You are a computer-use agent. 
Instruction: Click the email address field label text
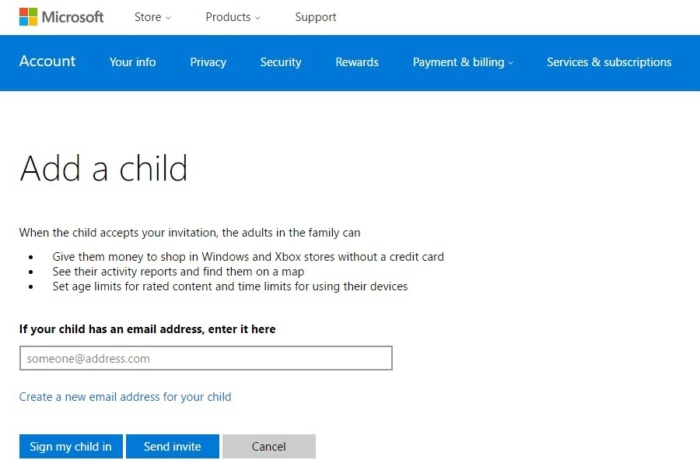[147, 329]
